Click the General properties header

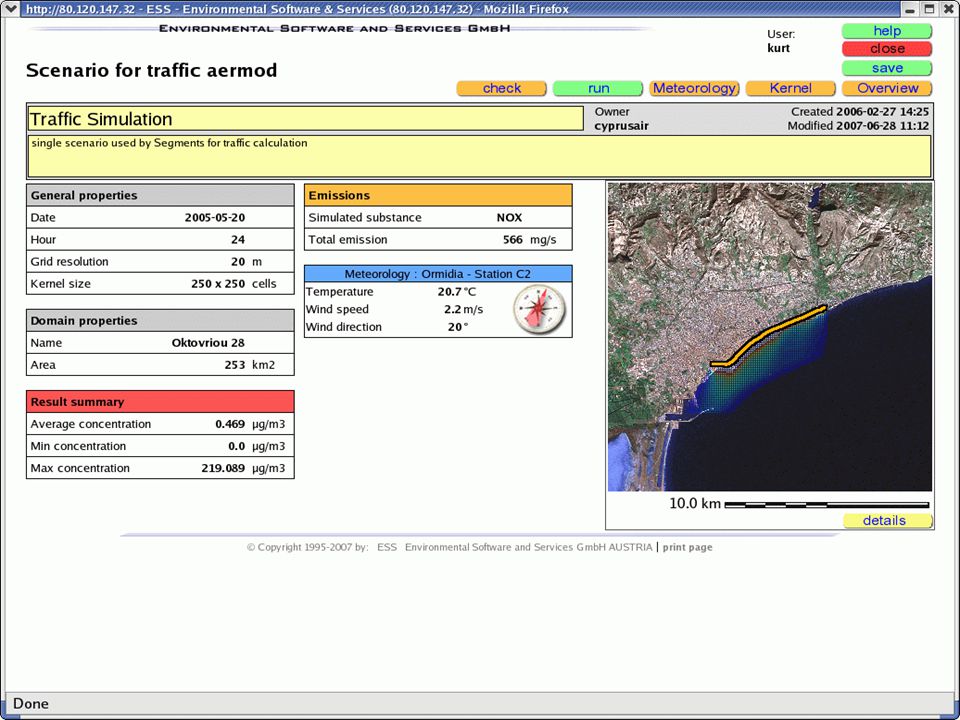(160, 195)
